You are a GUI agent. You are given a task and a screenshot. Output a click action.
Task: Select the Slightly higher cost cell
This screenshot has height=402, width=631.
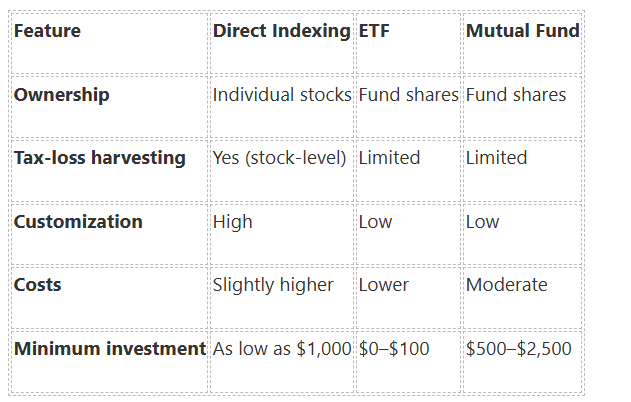click(x=273, y=285)
